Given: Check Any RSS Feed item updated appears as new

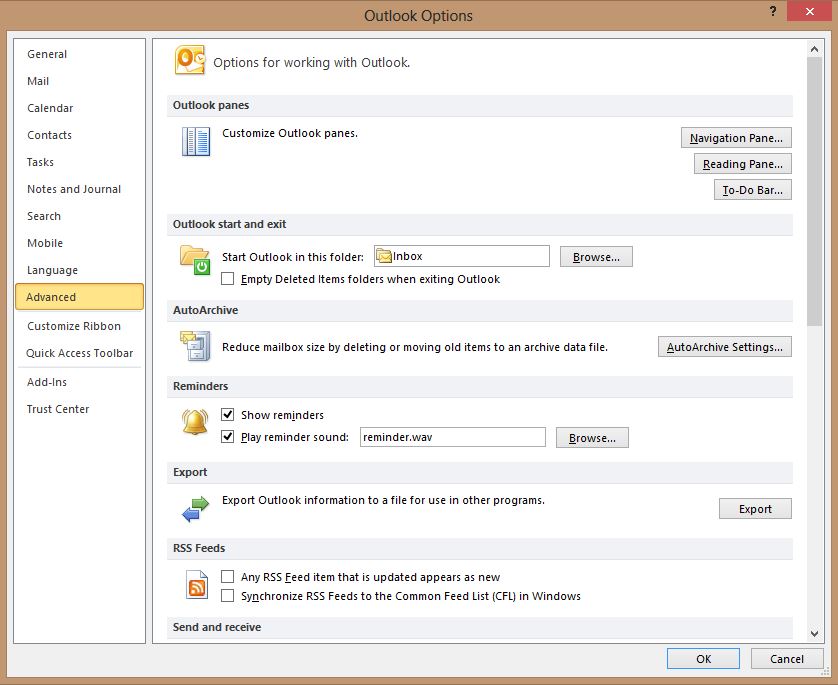Looking at the screenshot, I should tap(228, 577).
